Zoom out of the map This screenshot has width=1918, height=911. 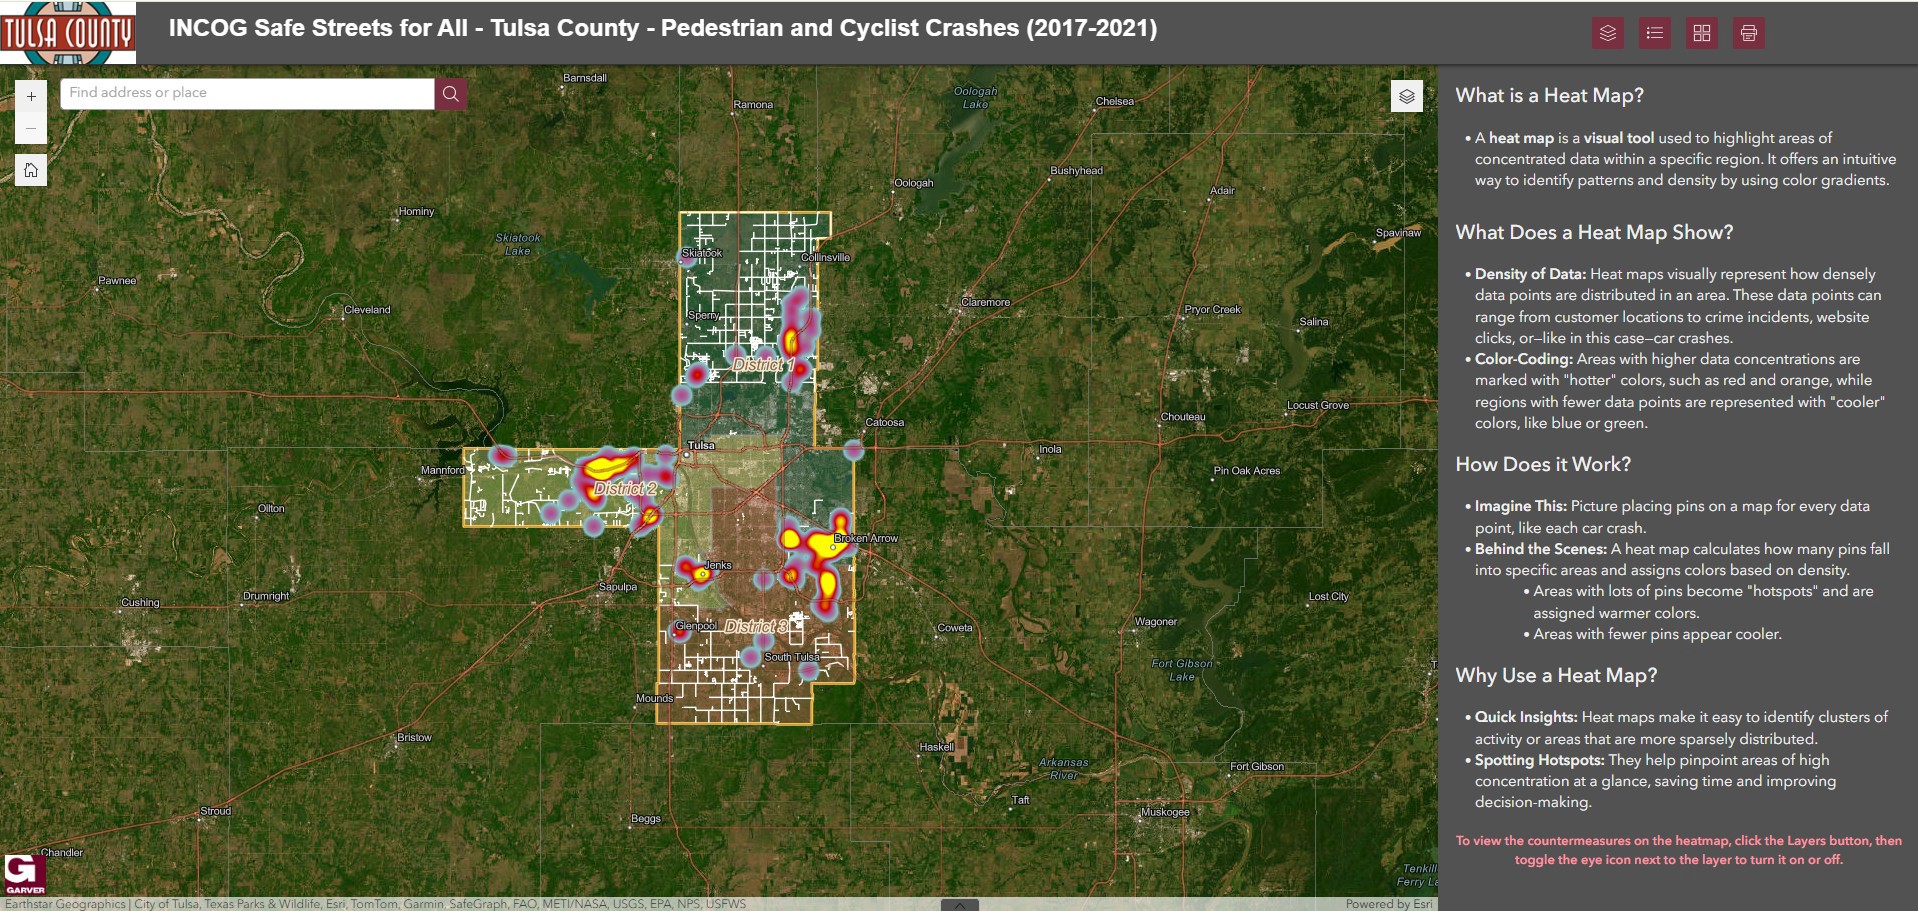pos(31,128)
